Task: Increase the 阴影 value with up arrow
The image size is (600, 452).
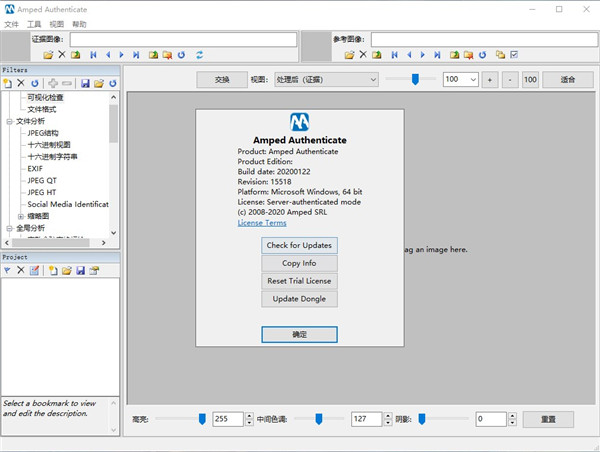Action: click(x=513, y=416)
